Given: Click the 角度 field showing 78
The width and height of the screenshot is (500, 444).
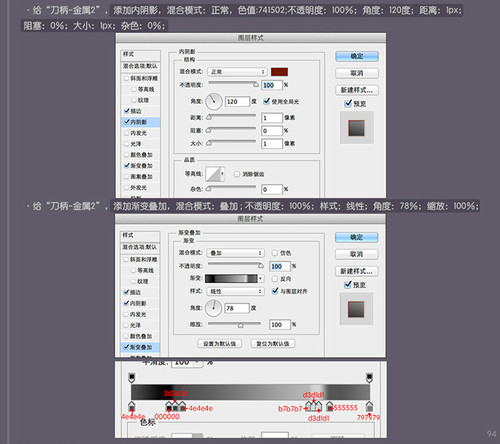Looking at the screenshot, I should 237,308.
